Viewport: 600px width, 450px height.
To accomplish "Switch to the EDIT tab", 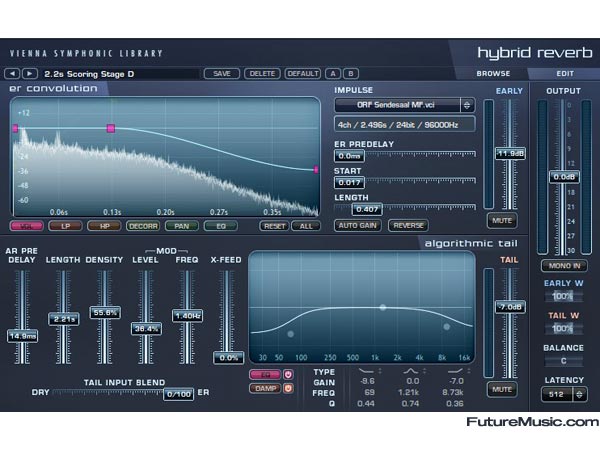I will [565, 73].
